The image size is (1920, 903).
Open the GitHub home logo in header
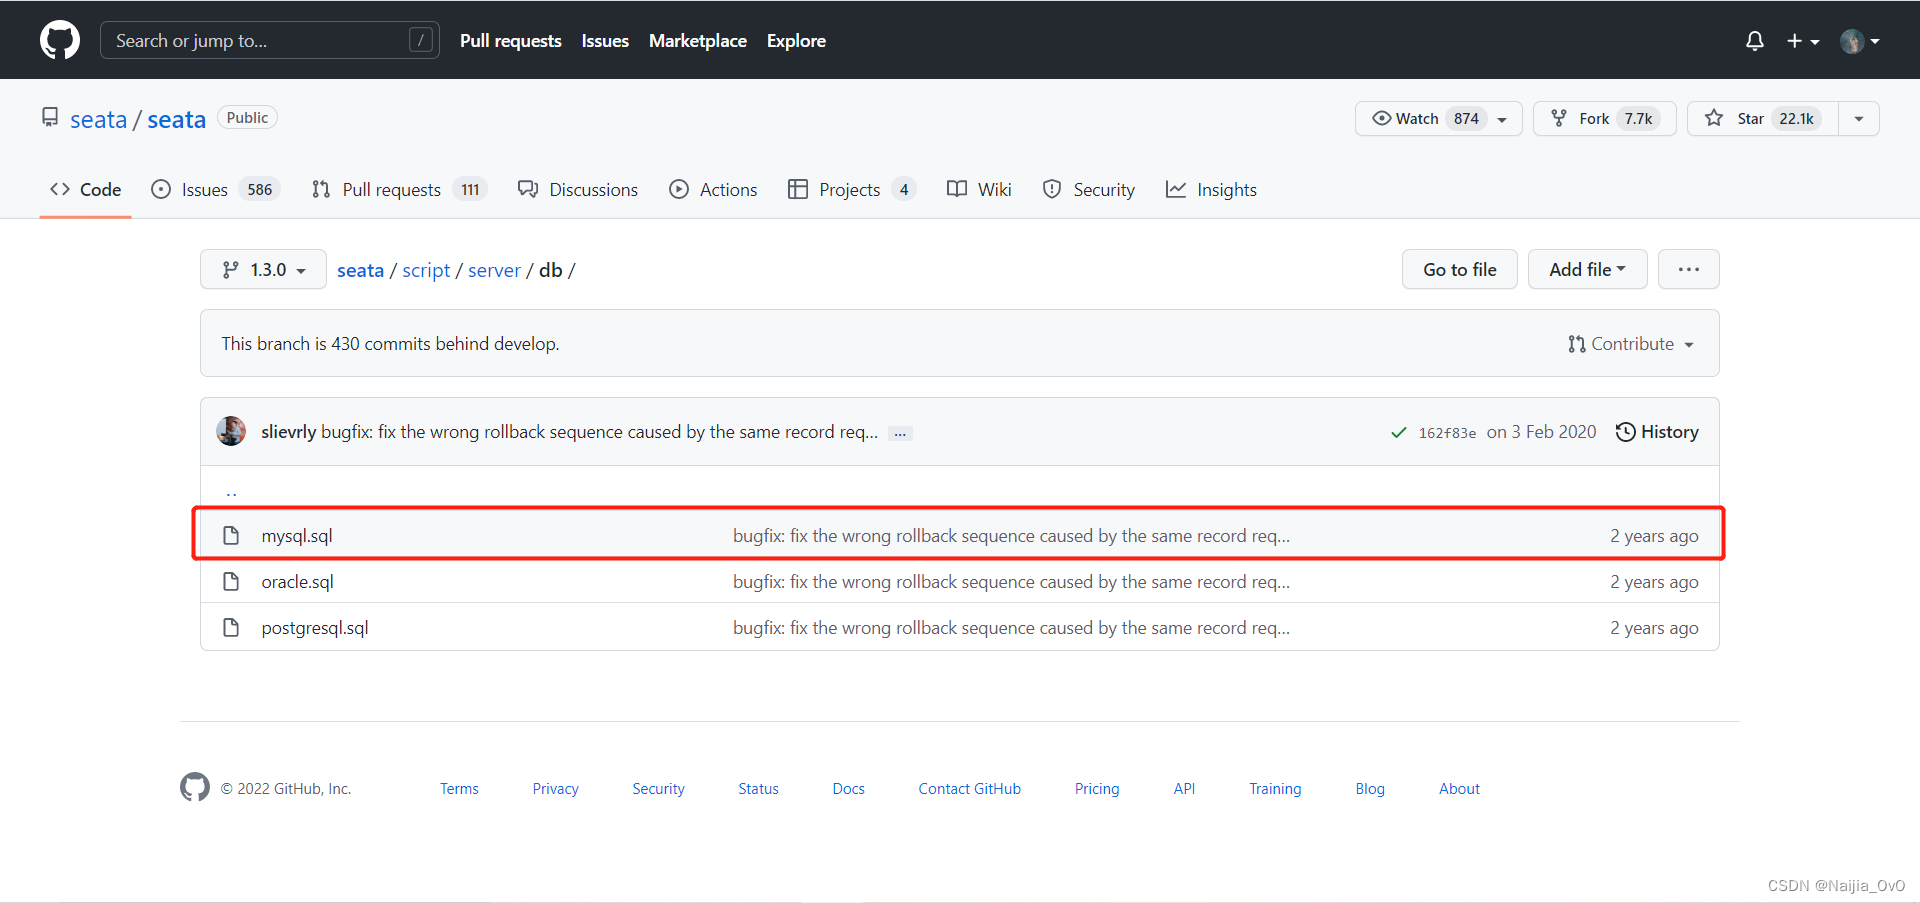tap(60, 40)
